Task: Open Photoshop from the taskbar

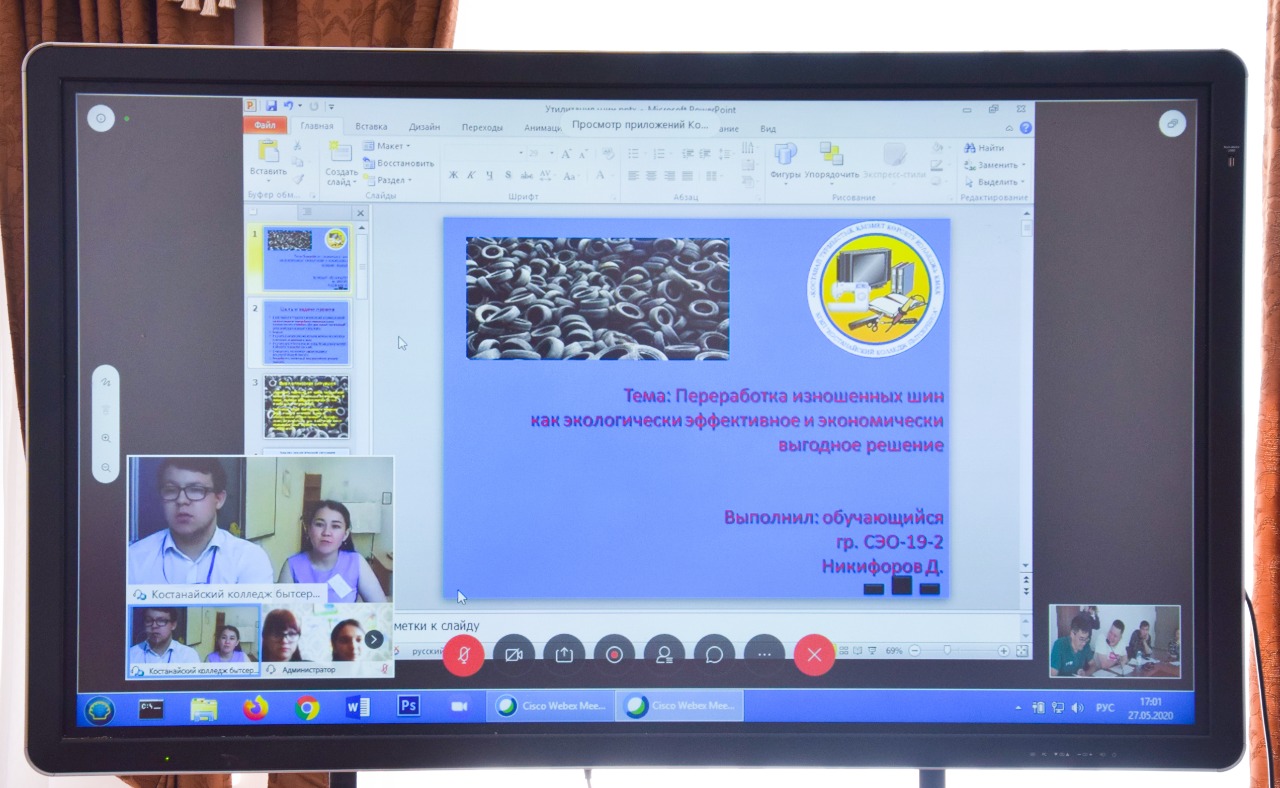Action: pos(408,707)
